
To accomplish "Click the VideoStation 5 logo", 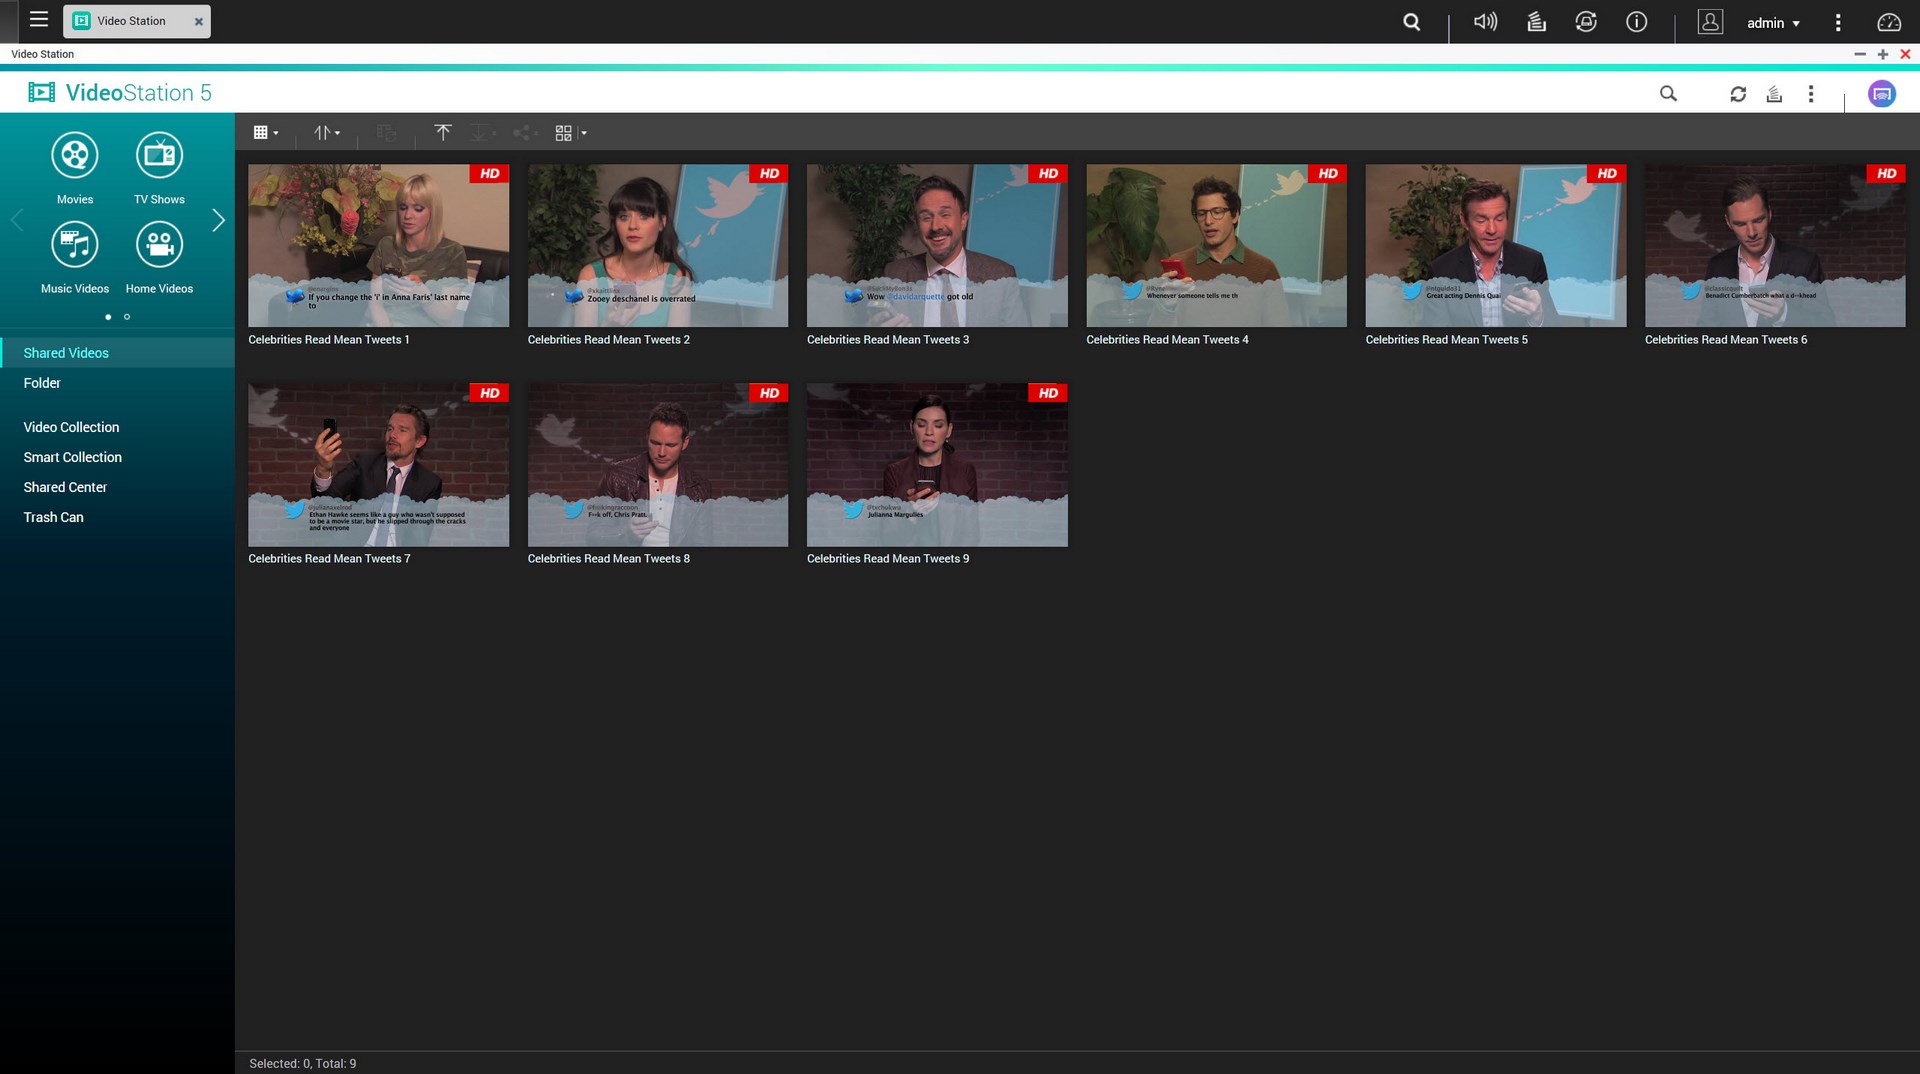I will [x=120, y=93].
